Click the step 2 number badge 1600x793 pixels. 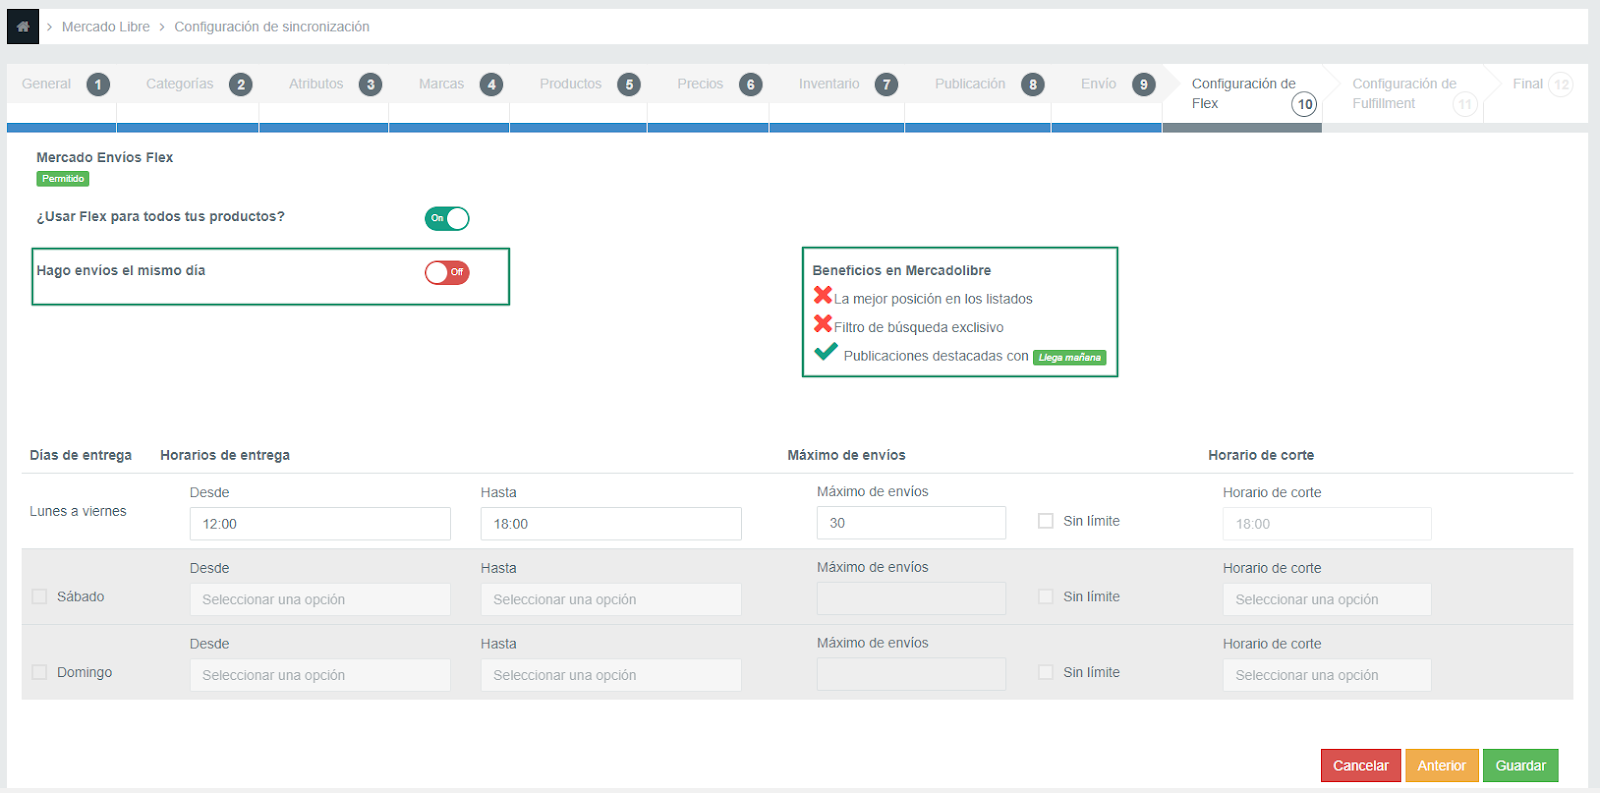click(x=241, y=85)
